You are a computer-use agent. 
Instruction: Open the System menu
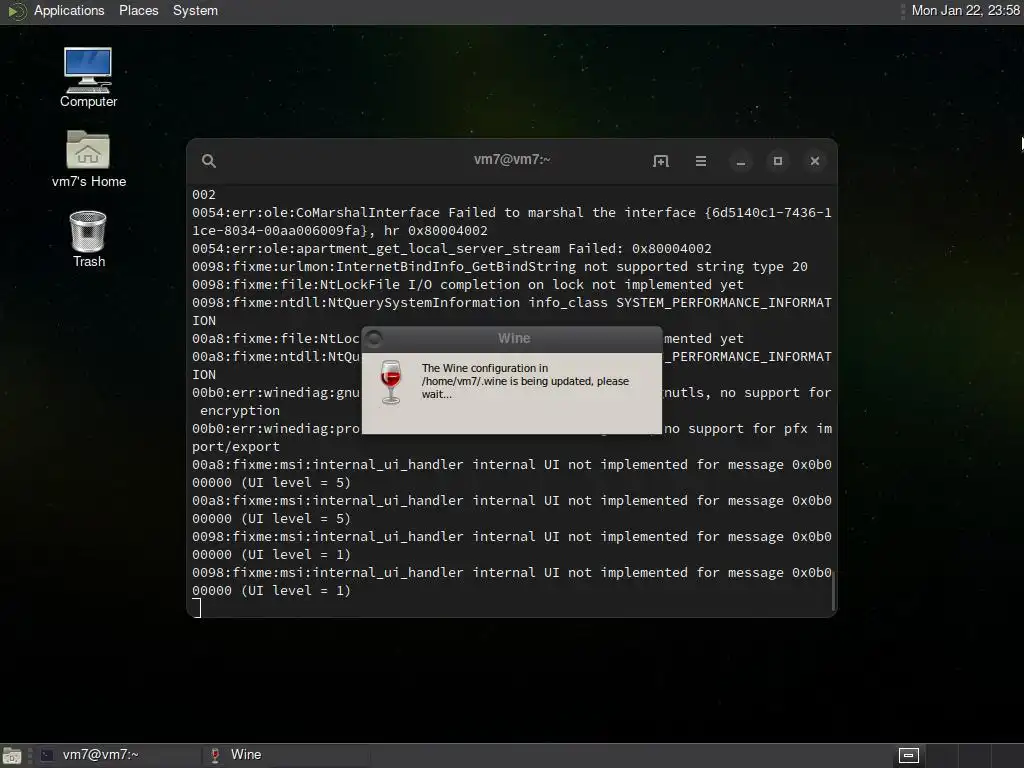point(195,10)
